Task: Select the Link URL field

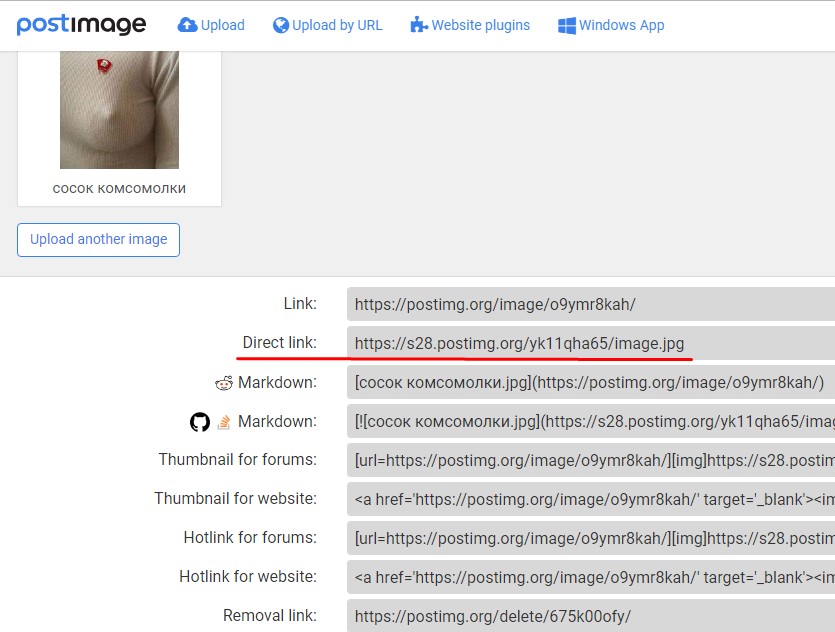Action: tap(591, 304)
